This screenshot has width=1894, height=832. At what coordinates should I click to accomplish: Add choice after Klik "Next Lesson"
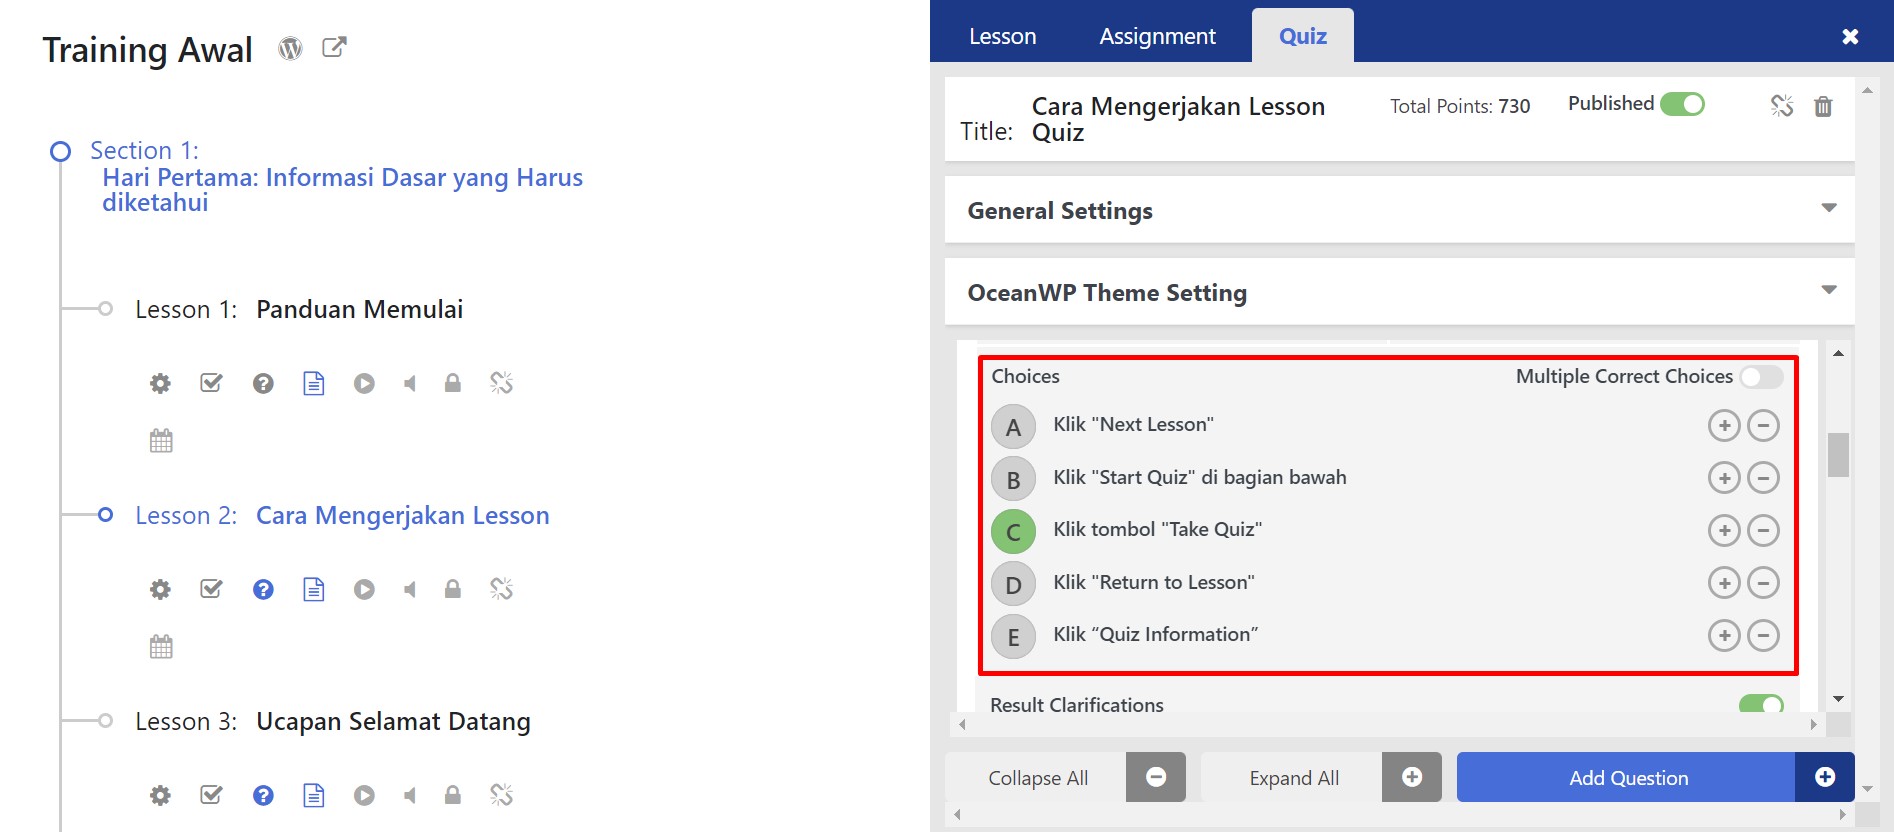tap(1724, 426)
